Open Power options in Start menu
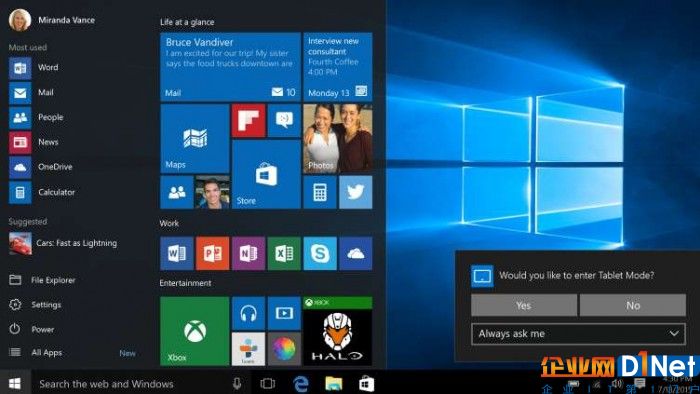Image resolution: width=700 pixels, height=394 pixels. point(32,329)
